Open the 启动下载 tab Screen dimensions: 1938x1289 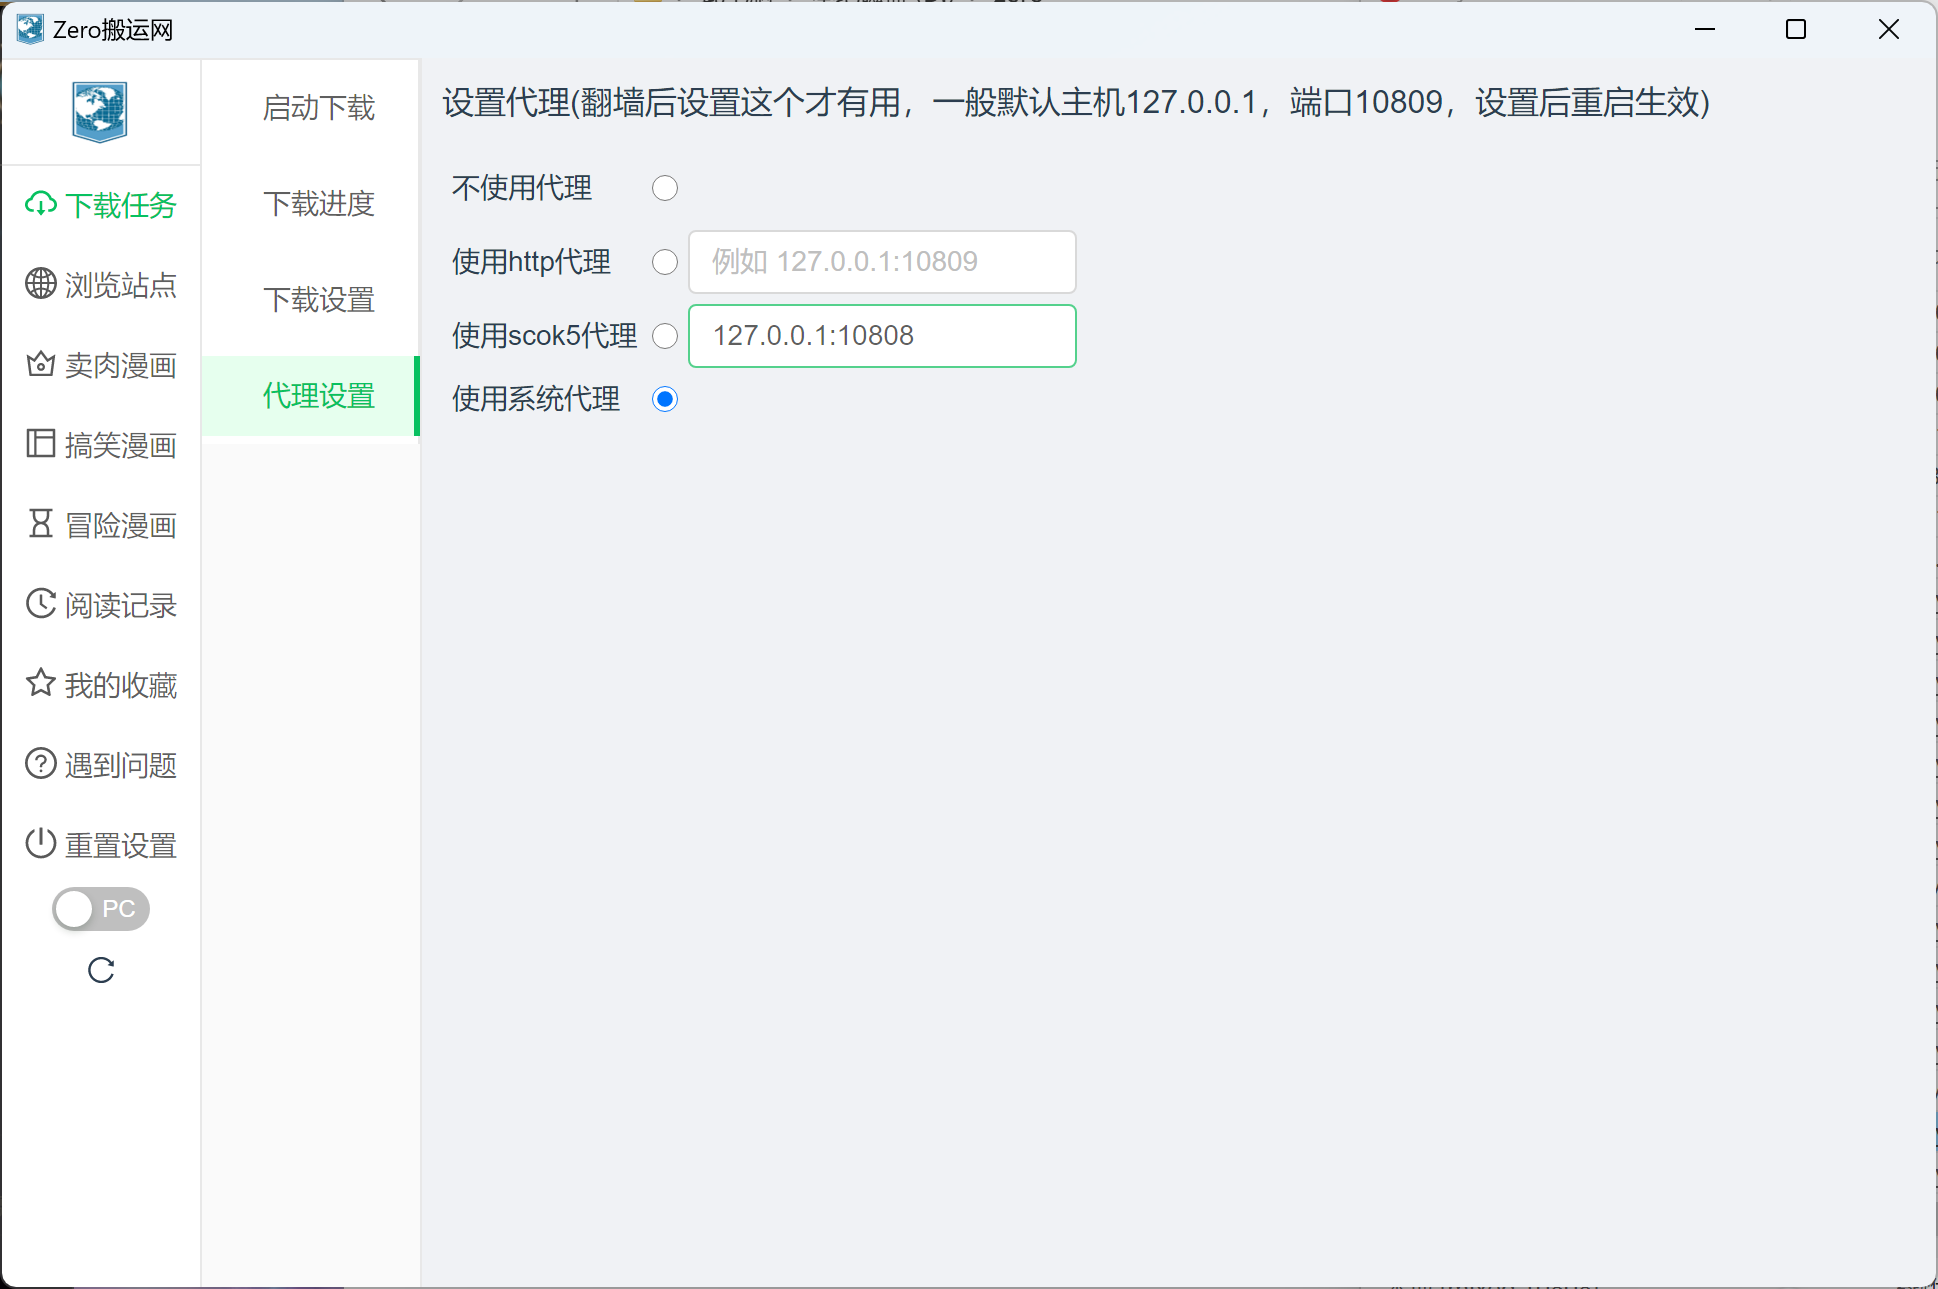318,108
